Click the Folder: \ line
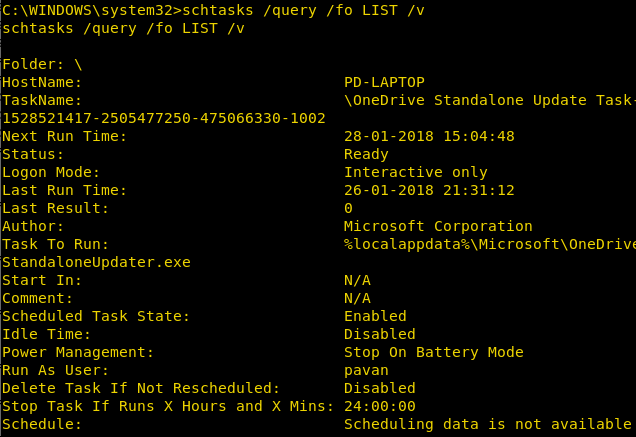636x437 pixels. [42, 65]
